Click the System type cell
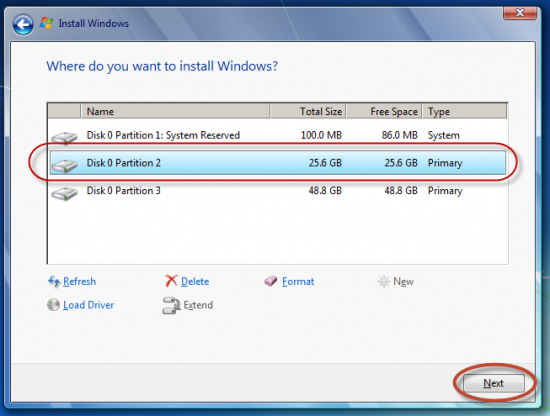This screenshot has width=550, height=416. [443, 135]
